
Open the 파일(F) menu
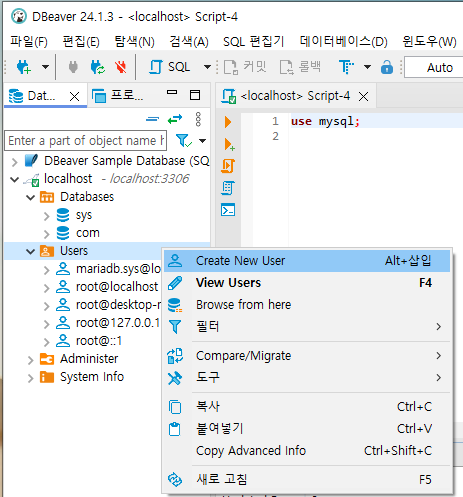29,42
